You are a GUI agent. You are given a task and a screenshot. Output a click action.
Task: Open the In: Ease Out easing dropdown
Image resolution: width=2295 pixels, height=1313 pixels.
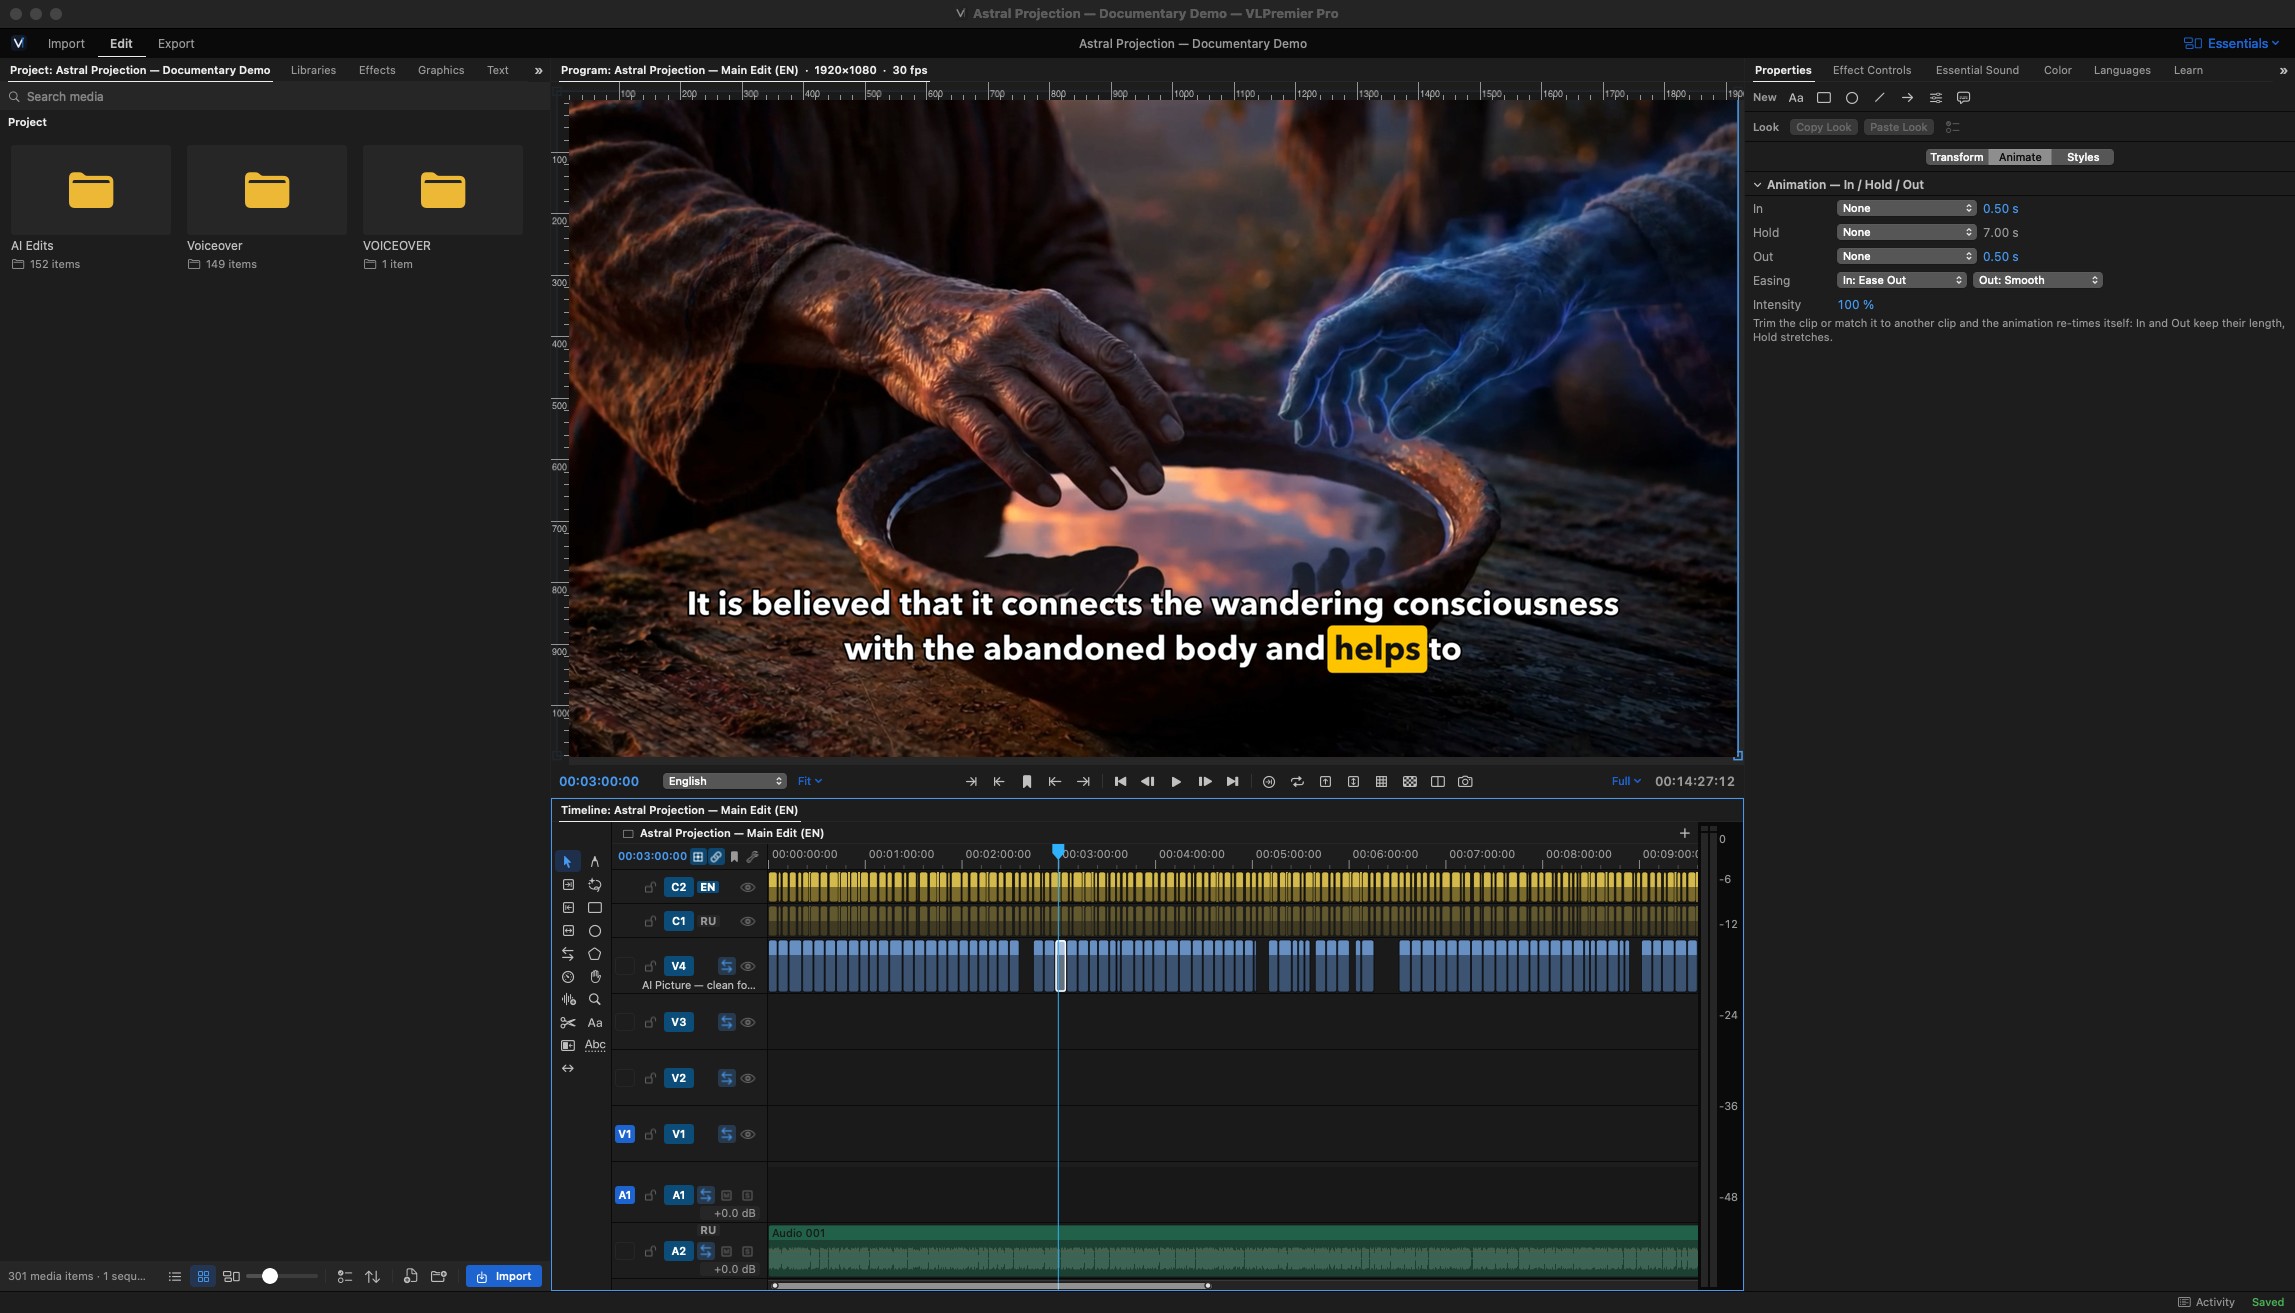(x=1901, y=281)
